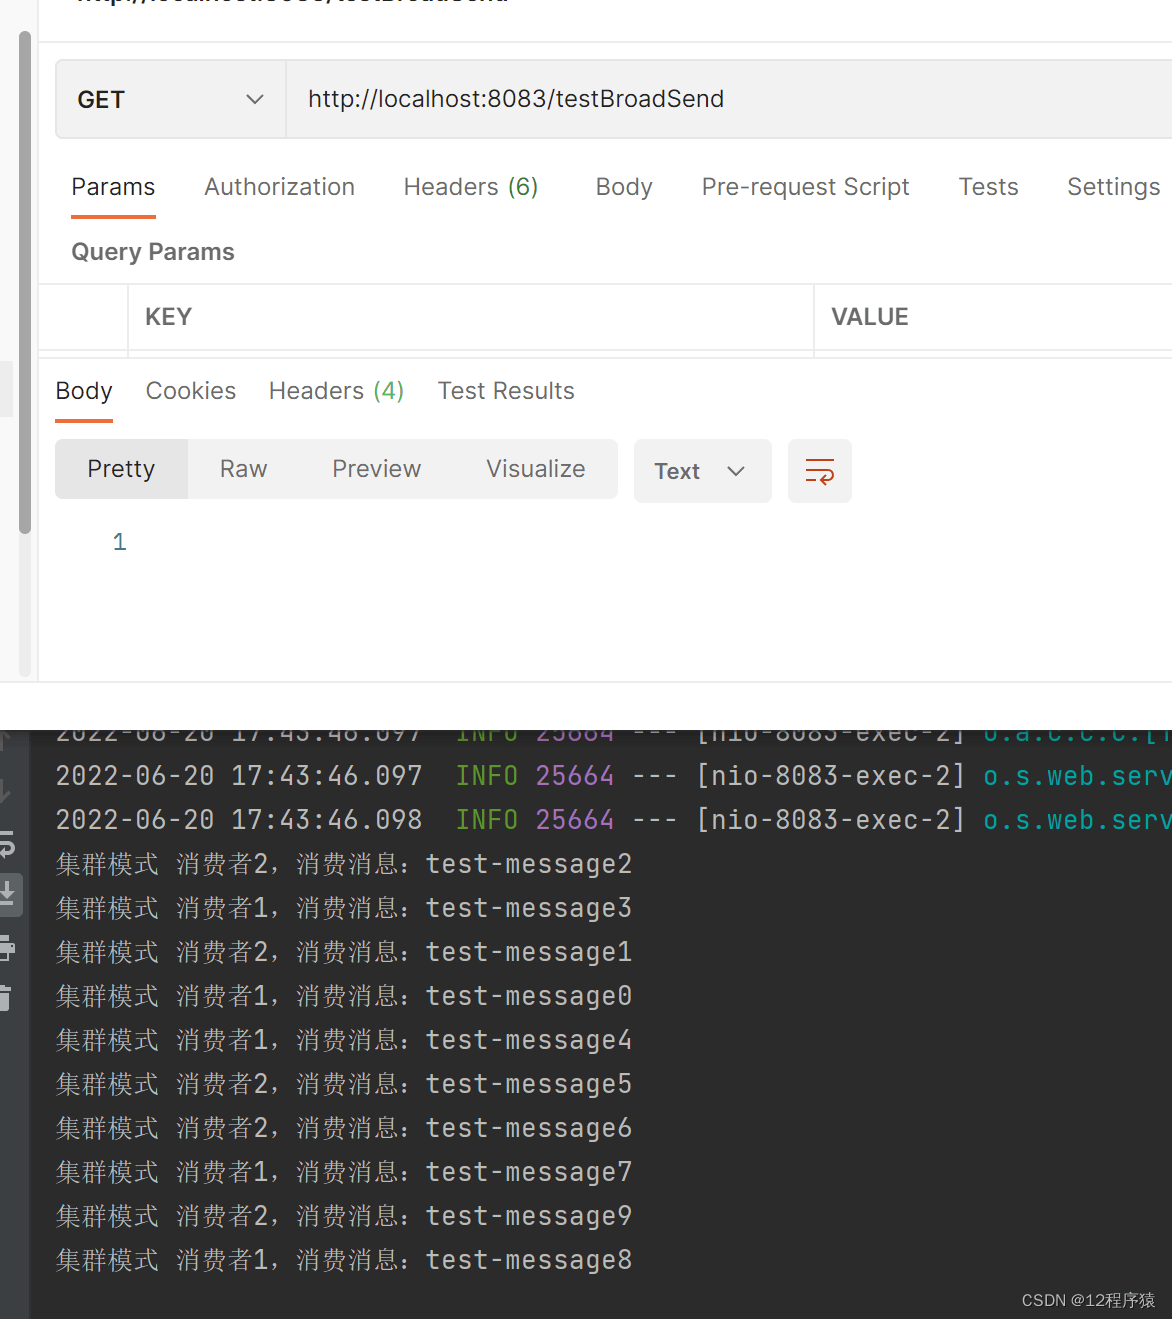
Task: Toggle line wrap in Postman response
Action: (x=819, y=471)
